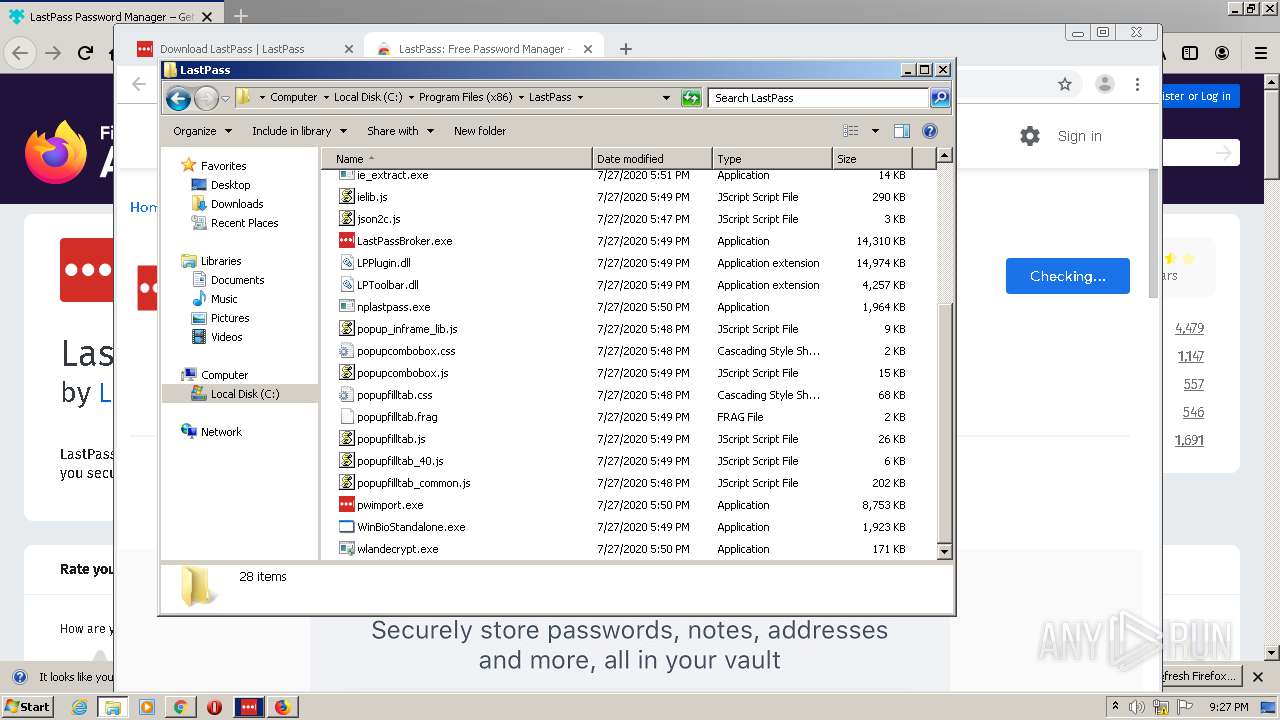The image size is (1280, 720).
Task: Expand arrow after Computer in breadcrumb
Action: (x=326, y=98)
